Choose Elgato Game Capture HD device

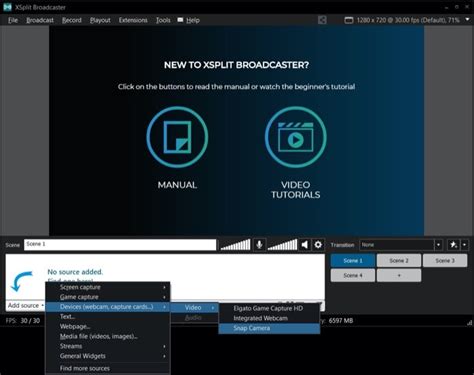pos(269,308)
